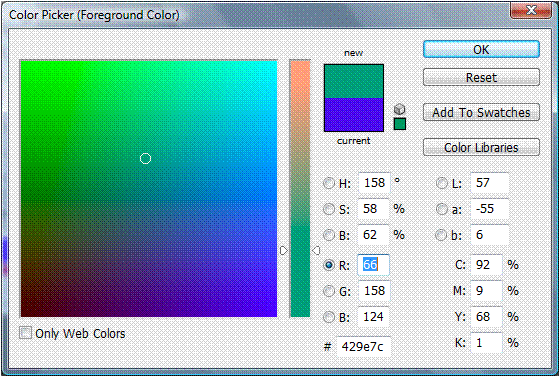The width and height of the screenshot is (560, 377).
Task: Click the hex field showing 429e7c
Action: [364, 346]
